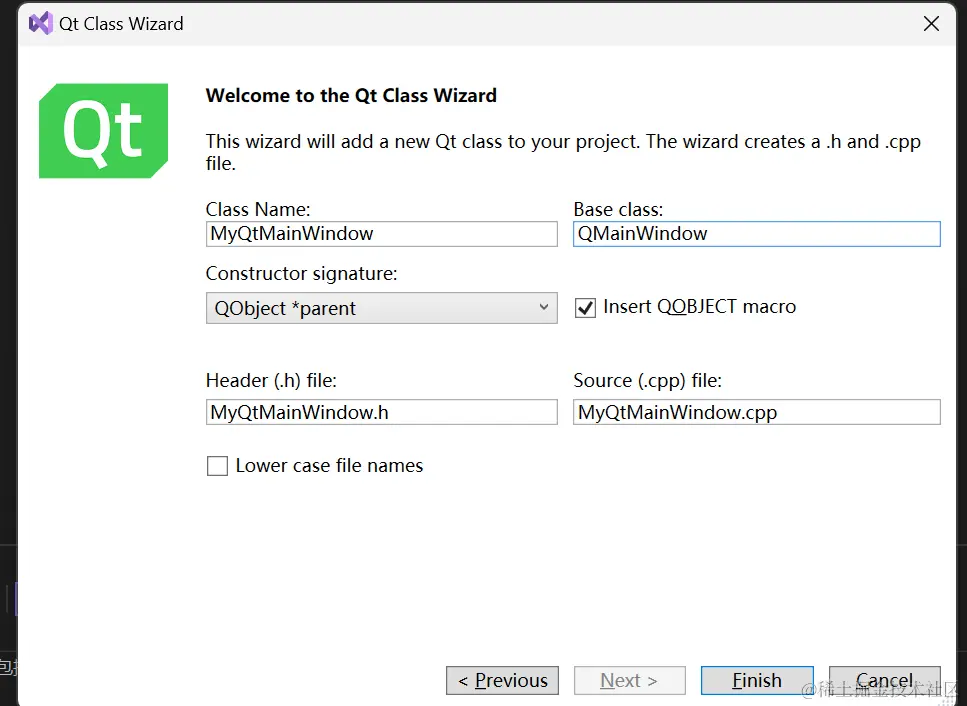Open the Constructor signature dropdown
The image size is (967, 706).
pos(382,308)
